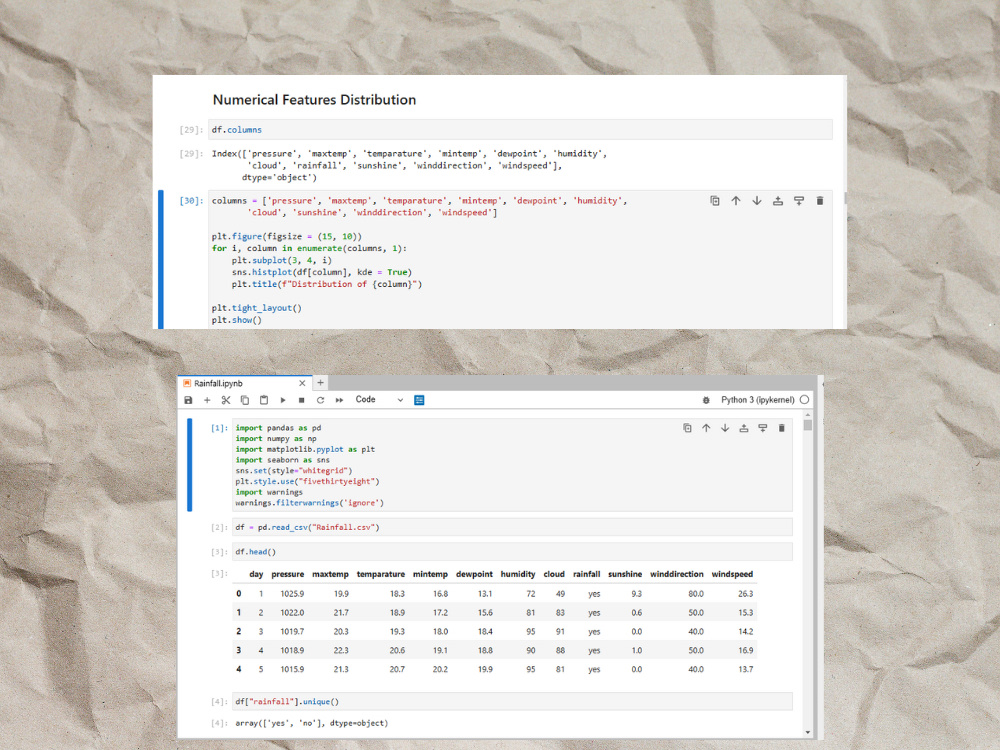
Task: Click the 'Numerical Features Distribution' heading
Action: 314,99
